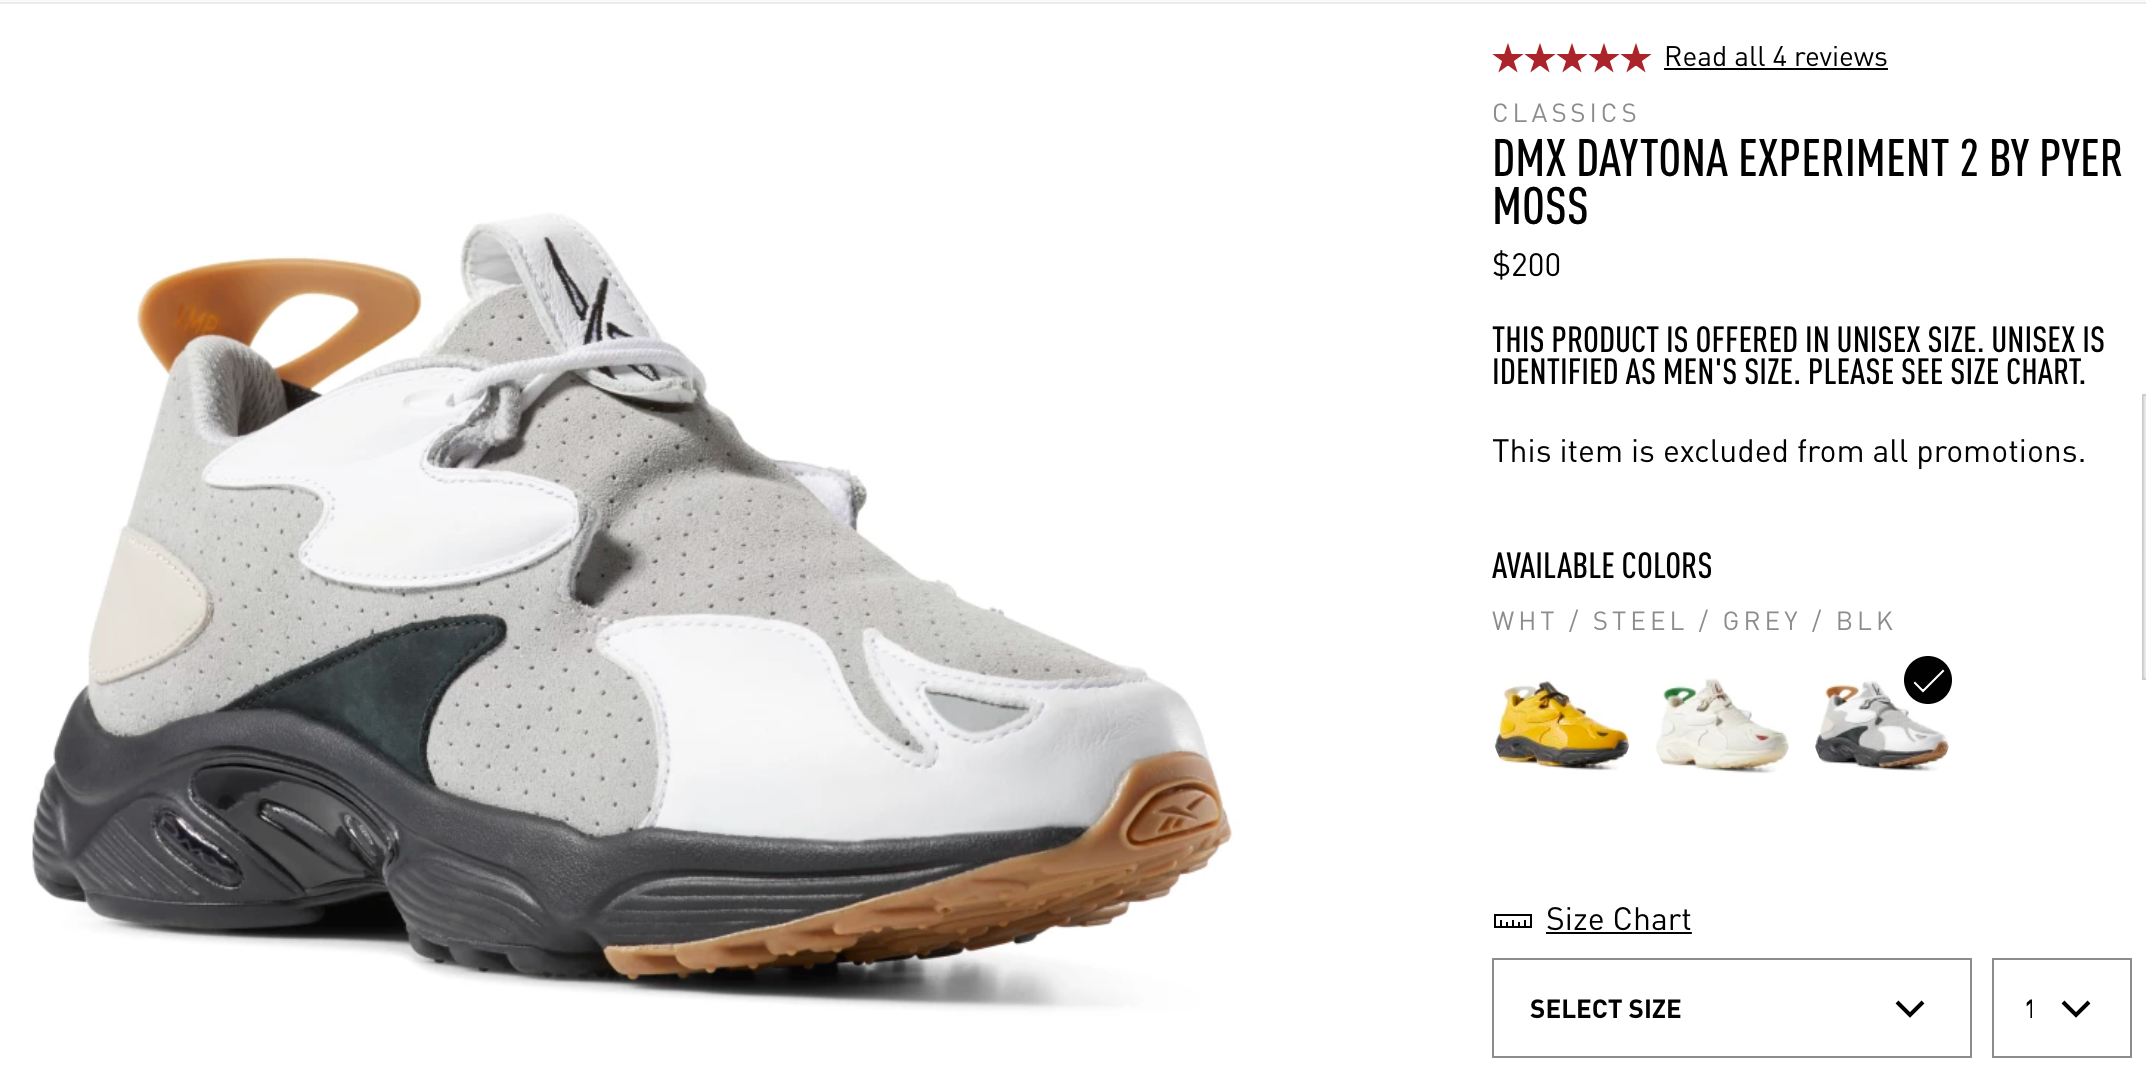2146x1076 pixels.
Task: Click the DMX Daytona Experiment 2 product title
Action: (1806, 183)
